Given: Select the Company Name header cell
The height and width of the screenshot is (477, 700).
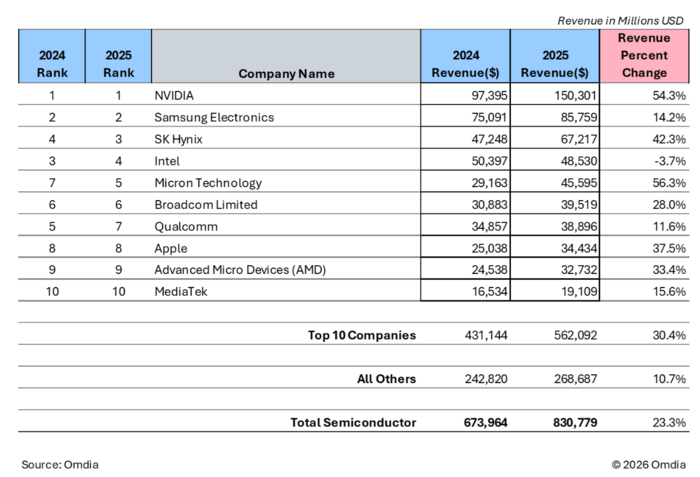Looking at the screenshot, I should (286, 73).
